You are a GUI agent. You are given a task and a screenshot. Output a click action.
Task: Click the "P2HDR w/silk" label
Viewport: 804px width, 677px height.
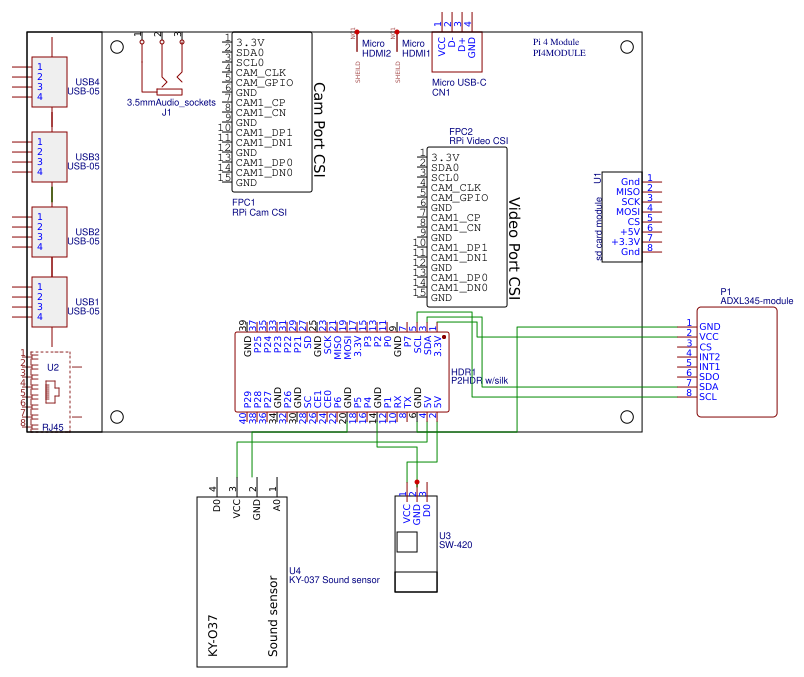[x=479, y=381]
